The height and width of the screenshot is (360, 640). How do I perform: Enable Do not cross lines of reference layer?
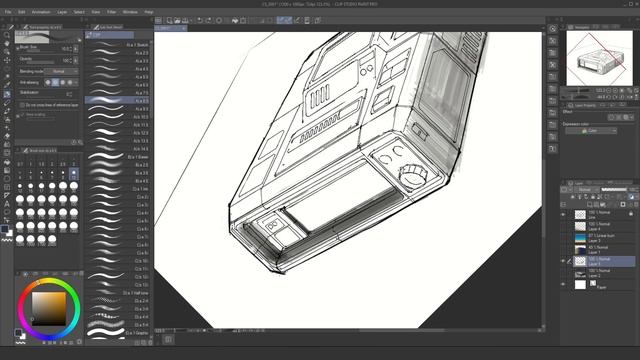(x=22, y=105)
